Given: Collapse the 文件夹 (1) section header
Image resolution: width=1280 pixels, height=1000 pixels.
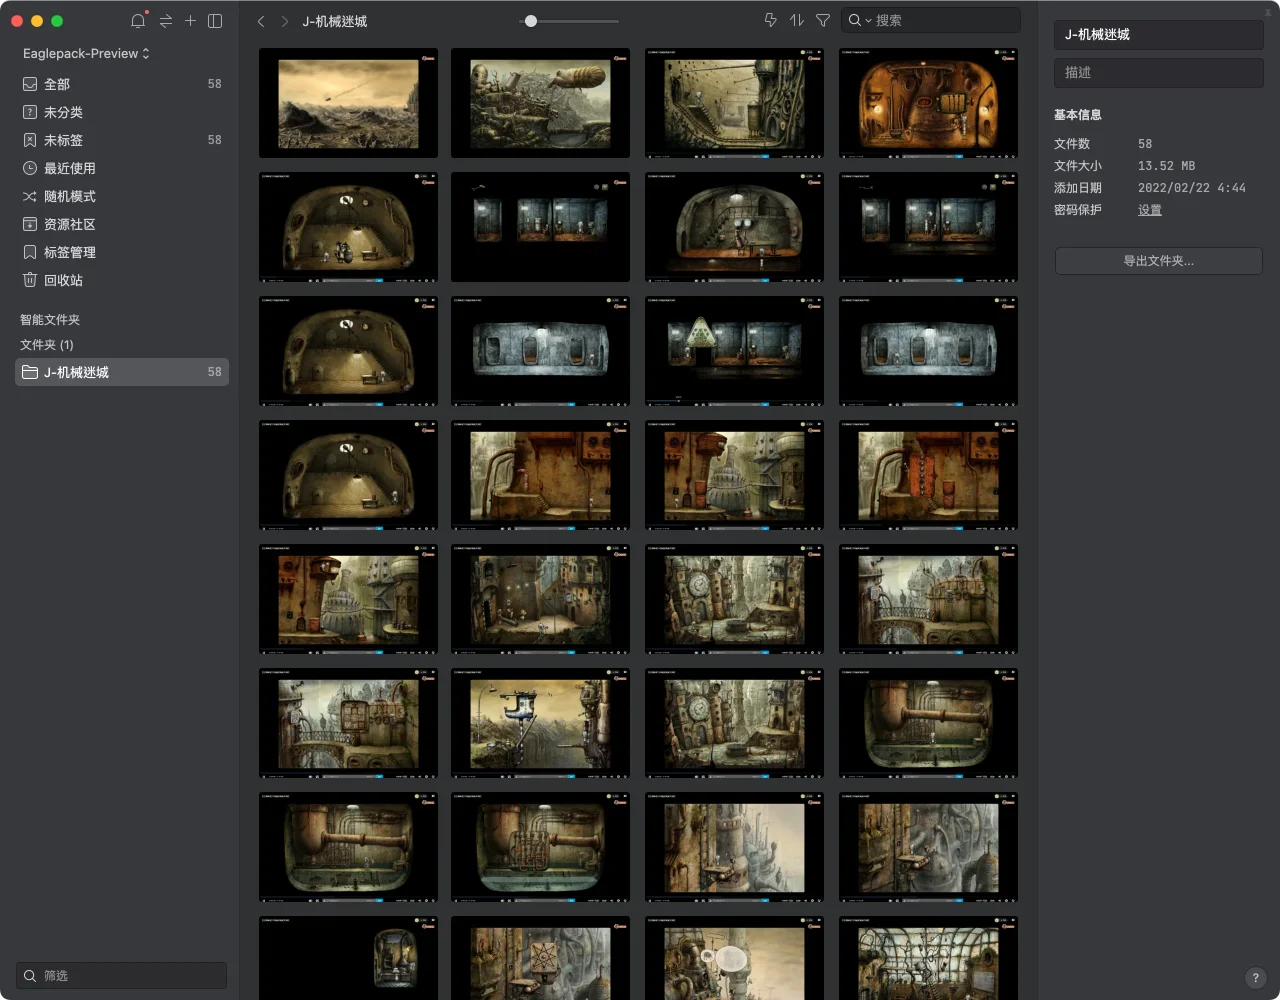Looking at the screenshot, I should tap(47, 345).
